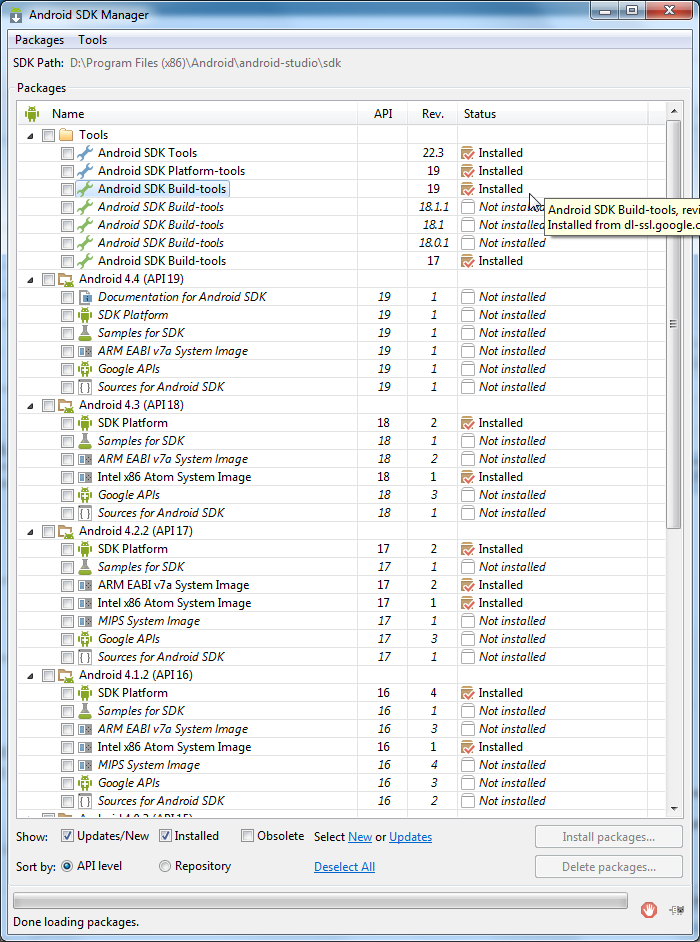Check the Android SDK Tools checkbox
Image resolution: width=700 pixels, height=942 pixels.
click(67, 153)
